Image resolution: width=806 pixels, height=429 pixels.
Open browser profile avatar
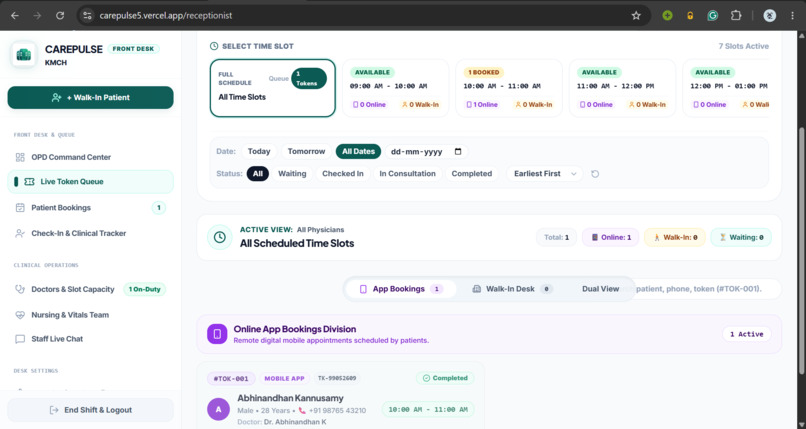coord(770,15)
